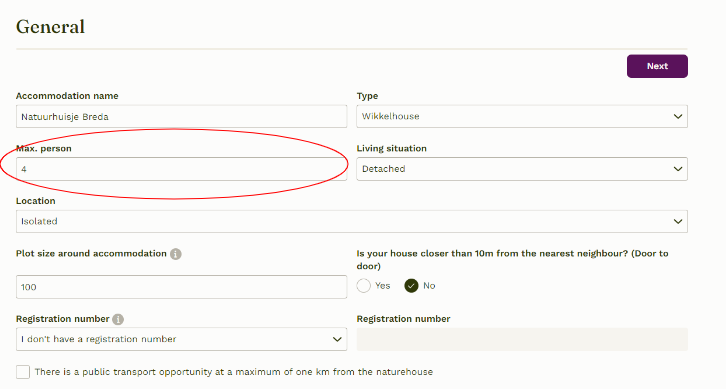
Task: Click the Location dropdown chevron arrow
Action: coord(677,221)
